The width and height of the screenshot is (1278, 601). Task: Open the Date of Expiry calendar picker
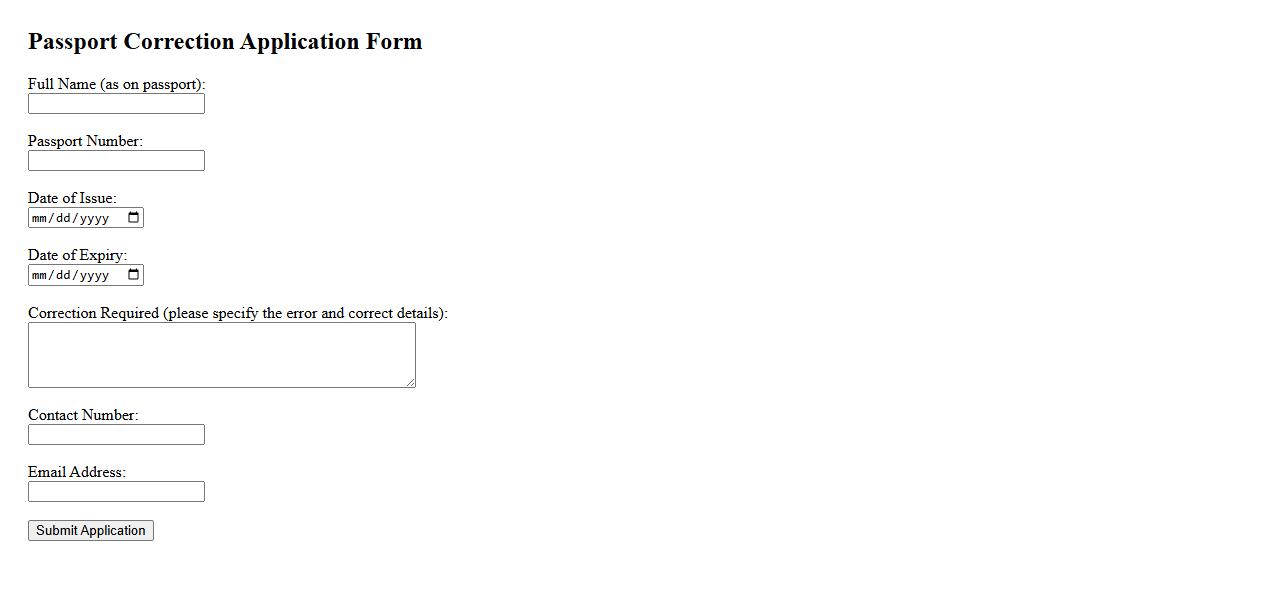(134, 275)
